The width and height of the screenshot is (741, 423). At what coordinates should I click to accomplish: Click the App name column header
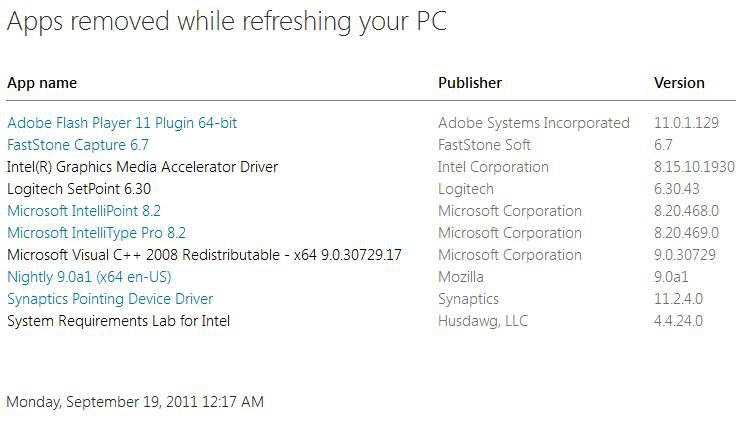[x=42, y=83]
